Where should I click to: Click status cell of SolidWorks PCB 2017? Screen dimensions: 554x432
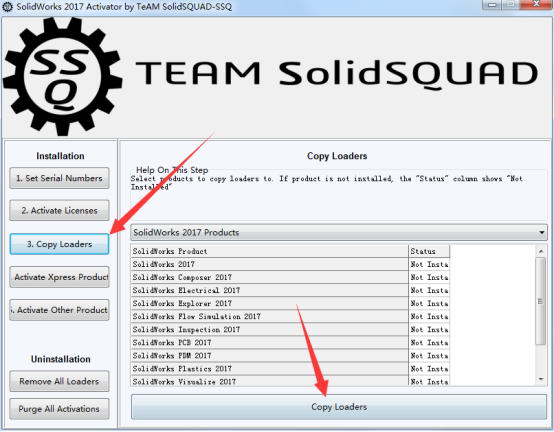429,343
